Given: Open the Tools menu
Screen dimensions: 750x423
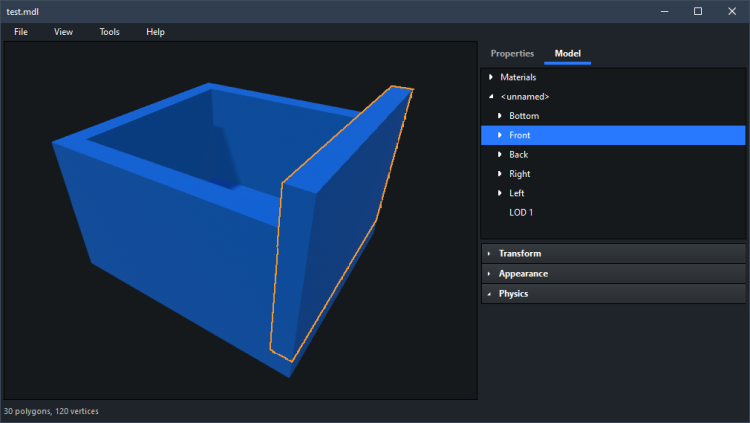Looking at the screenshot, I should coord(109,32).
